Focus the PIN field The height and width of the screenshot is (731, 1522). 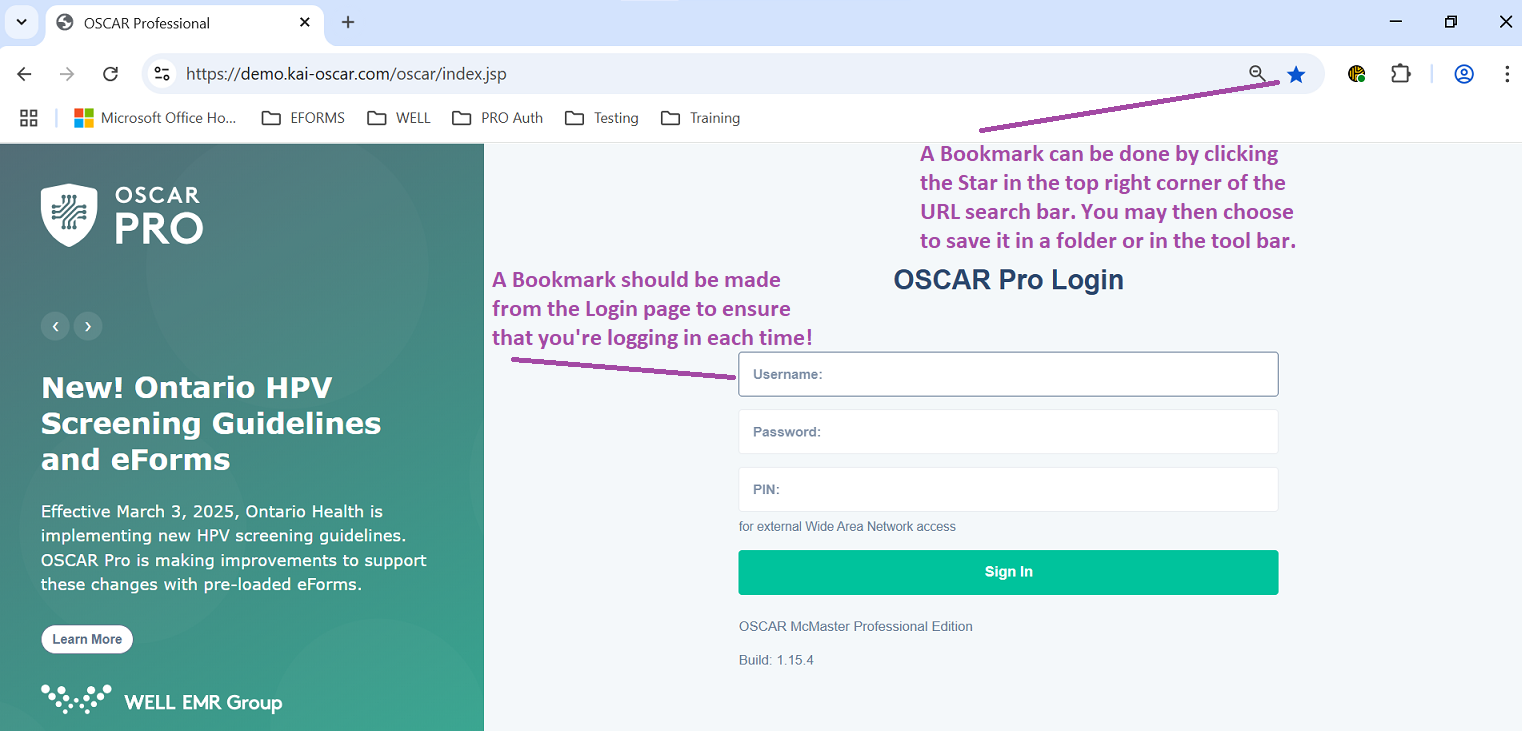pyautogui.click(x=1008, y=489)
